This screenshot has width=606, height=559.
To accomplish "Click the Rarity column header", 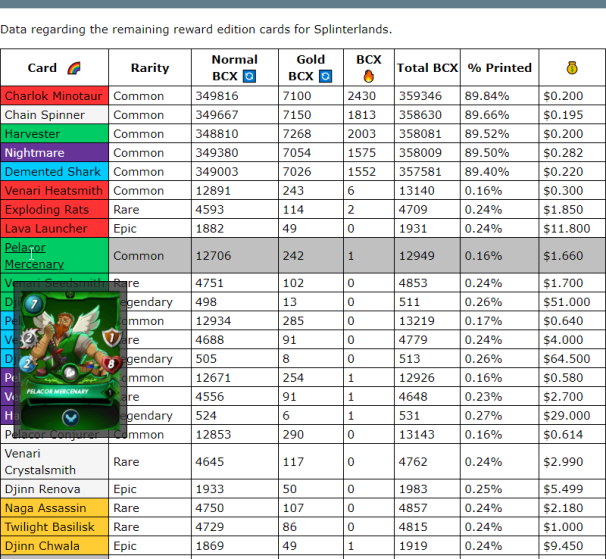I will coord(150,68).
